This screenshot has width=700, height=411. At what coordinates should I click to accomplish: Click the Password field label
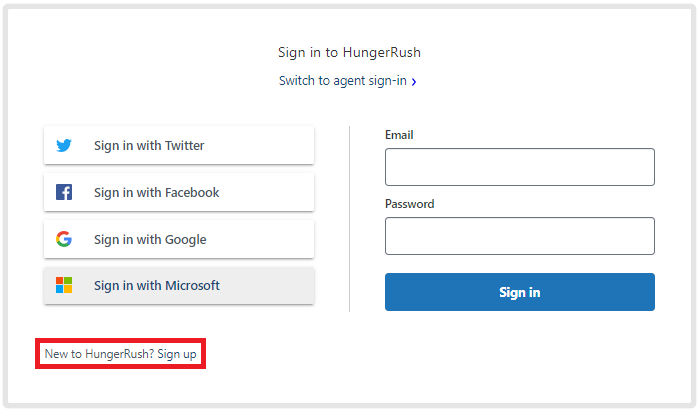tap(409, 204)
